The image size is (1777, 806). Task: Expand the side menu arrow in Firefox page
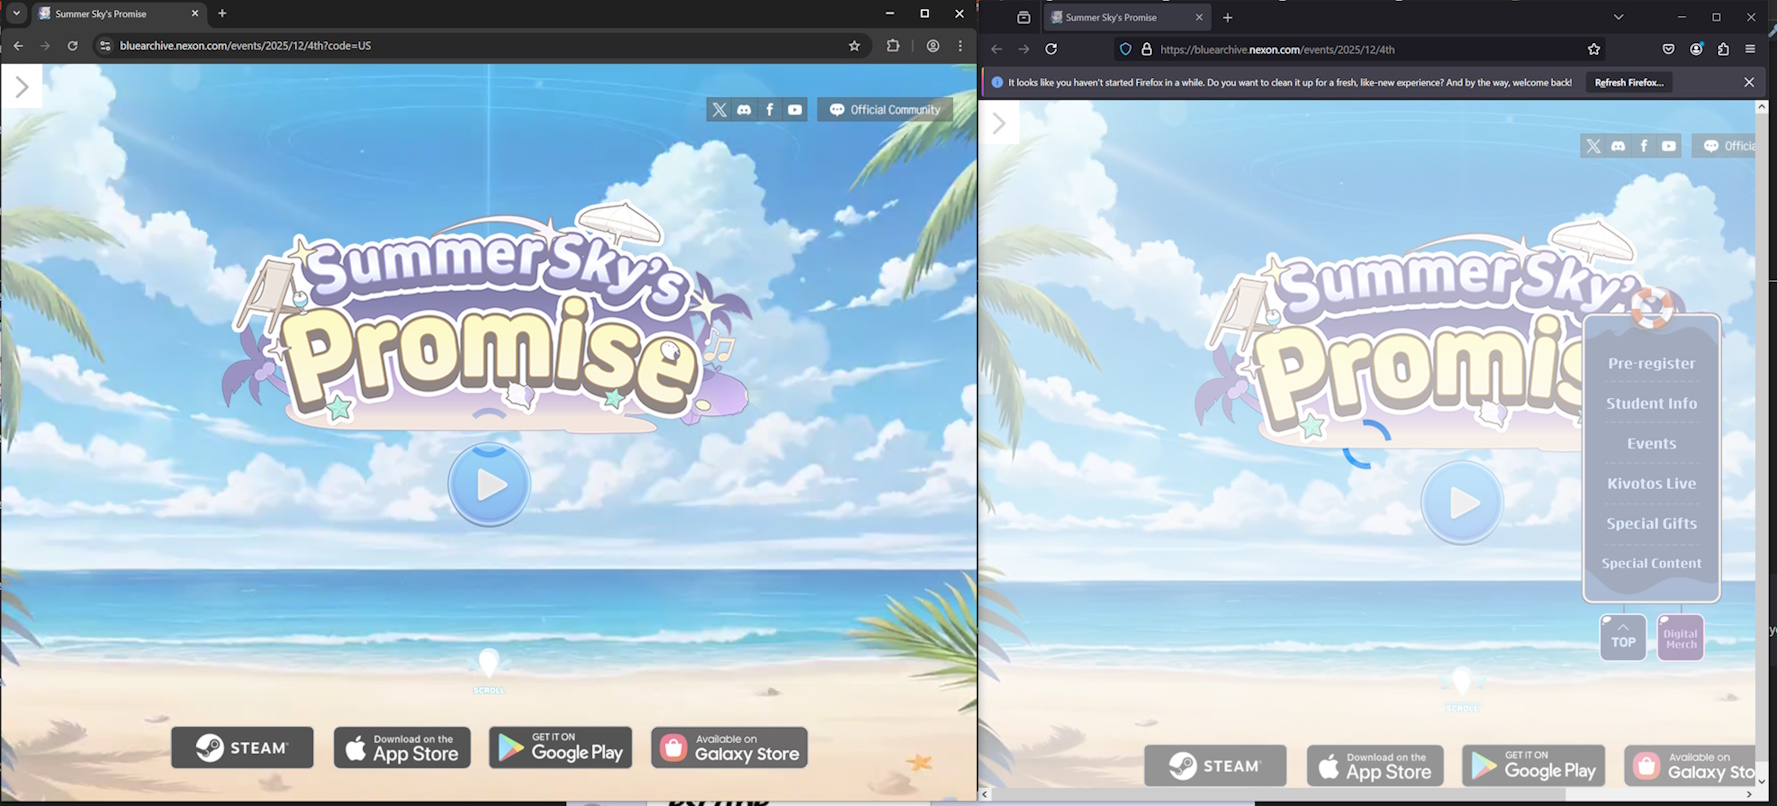coord(999,124)
